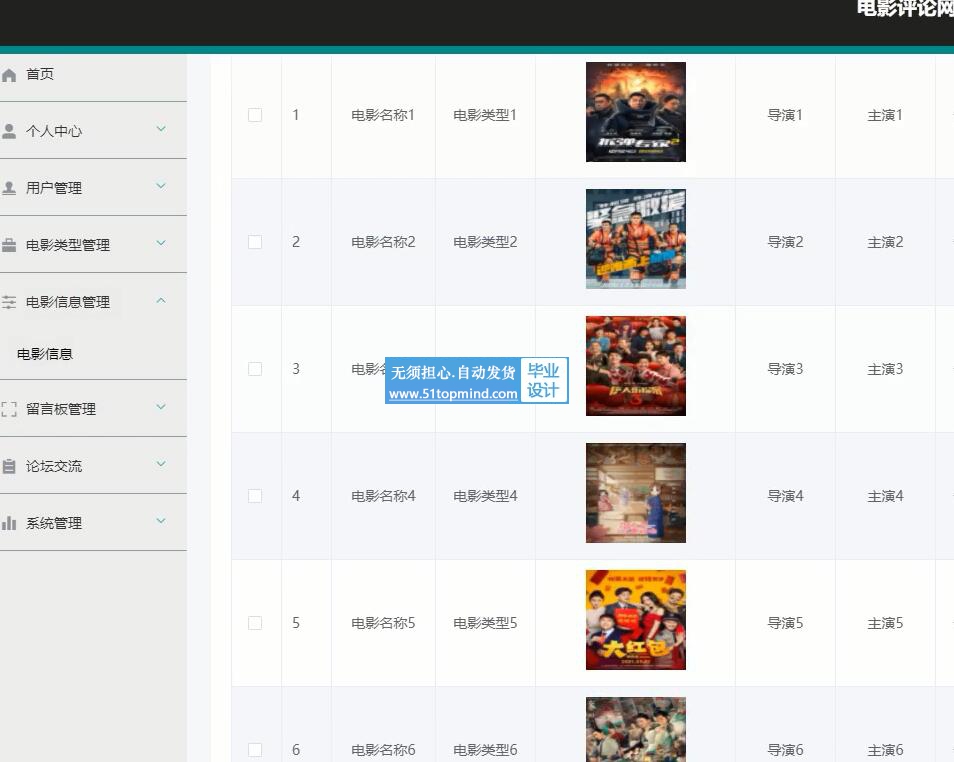The height and width of the screenshot is (762, 954).
Task: Open the poster thumbnail in row 6
Action: [x=636, y=730]
